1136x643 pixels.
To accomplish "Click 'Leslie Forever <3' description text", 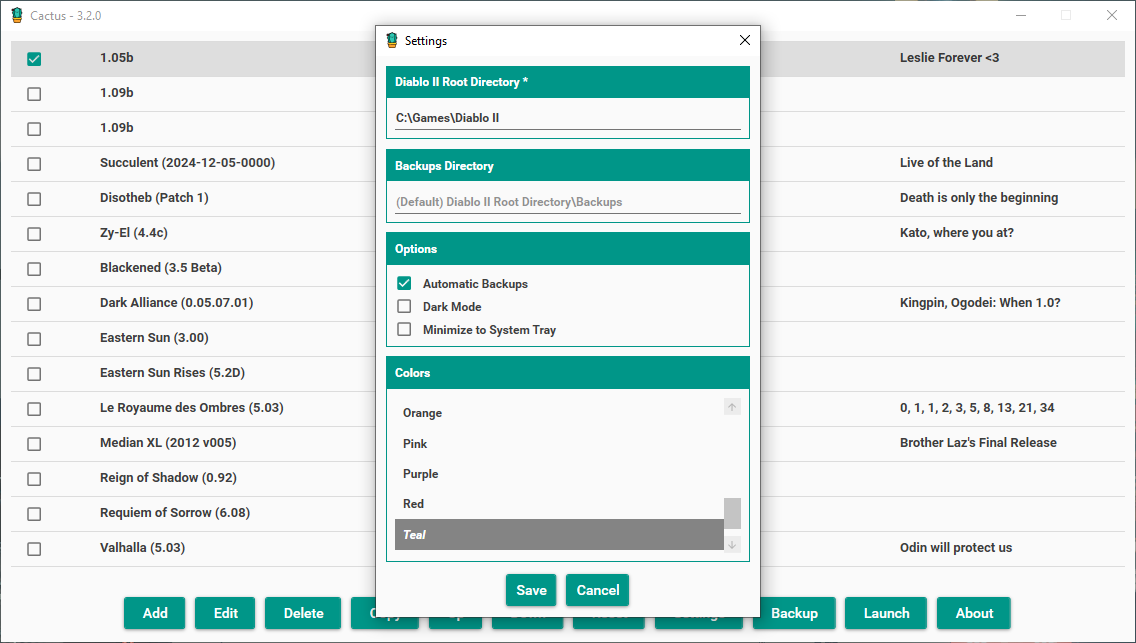I will point(949,58).
